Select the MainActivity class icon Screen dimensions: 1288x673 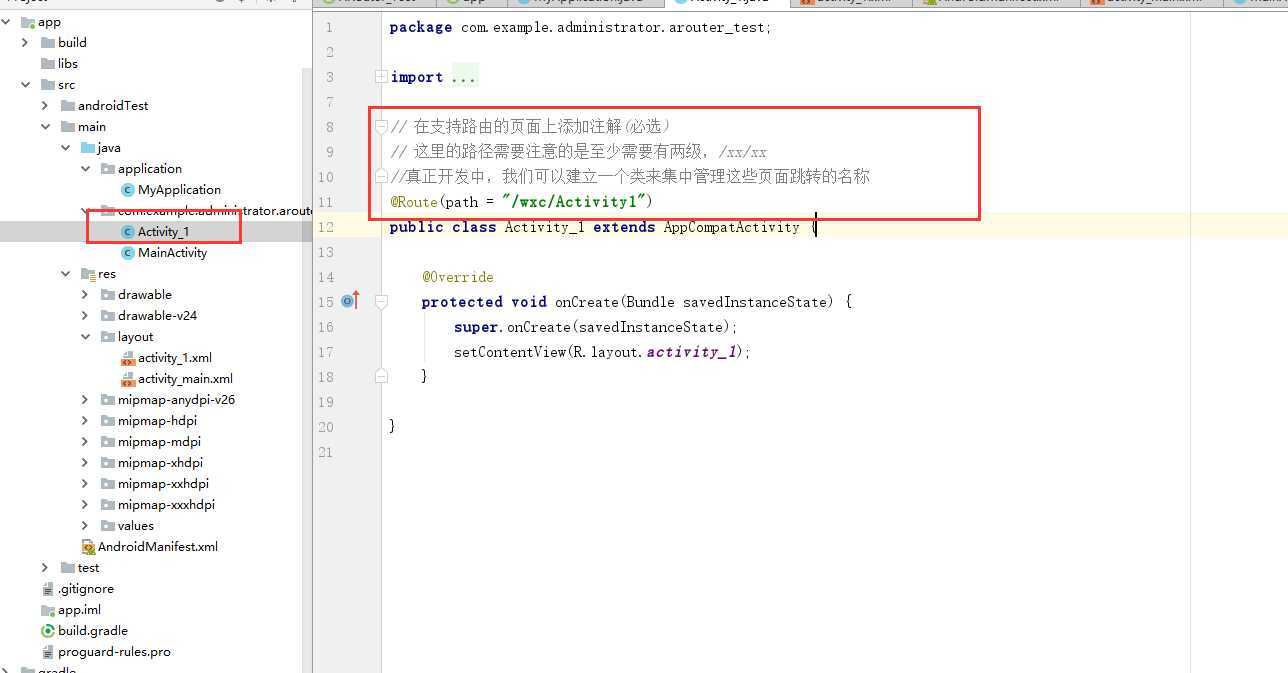127,253
